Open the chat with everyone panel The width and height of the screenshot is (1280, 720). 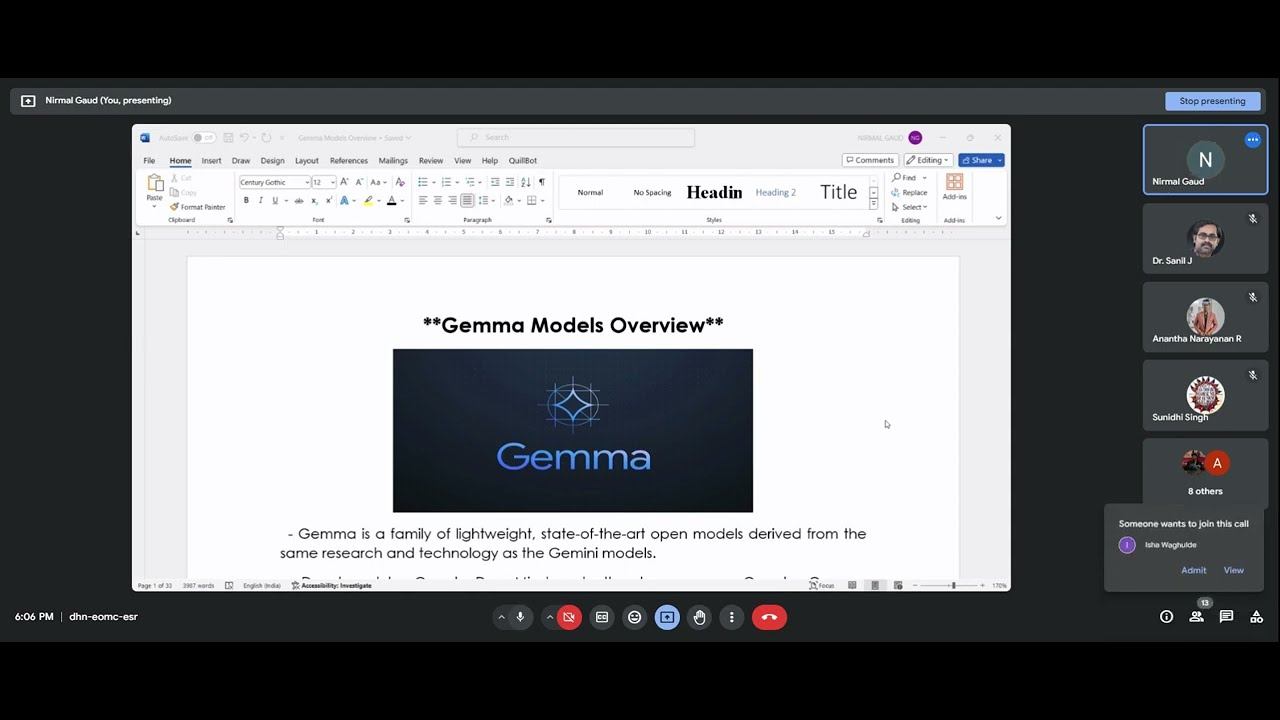[1226, 617]
